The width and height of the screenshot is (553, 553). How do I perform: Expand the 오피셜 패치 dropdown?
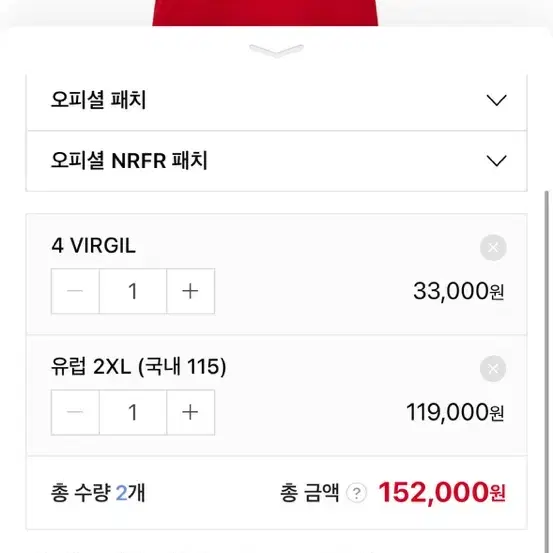point(277,100)
